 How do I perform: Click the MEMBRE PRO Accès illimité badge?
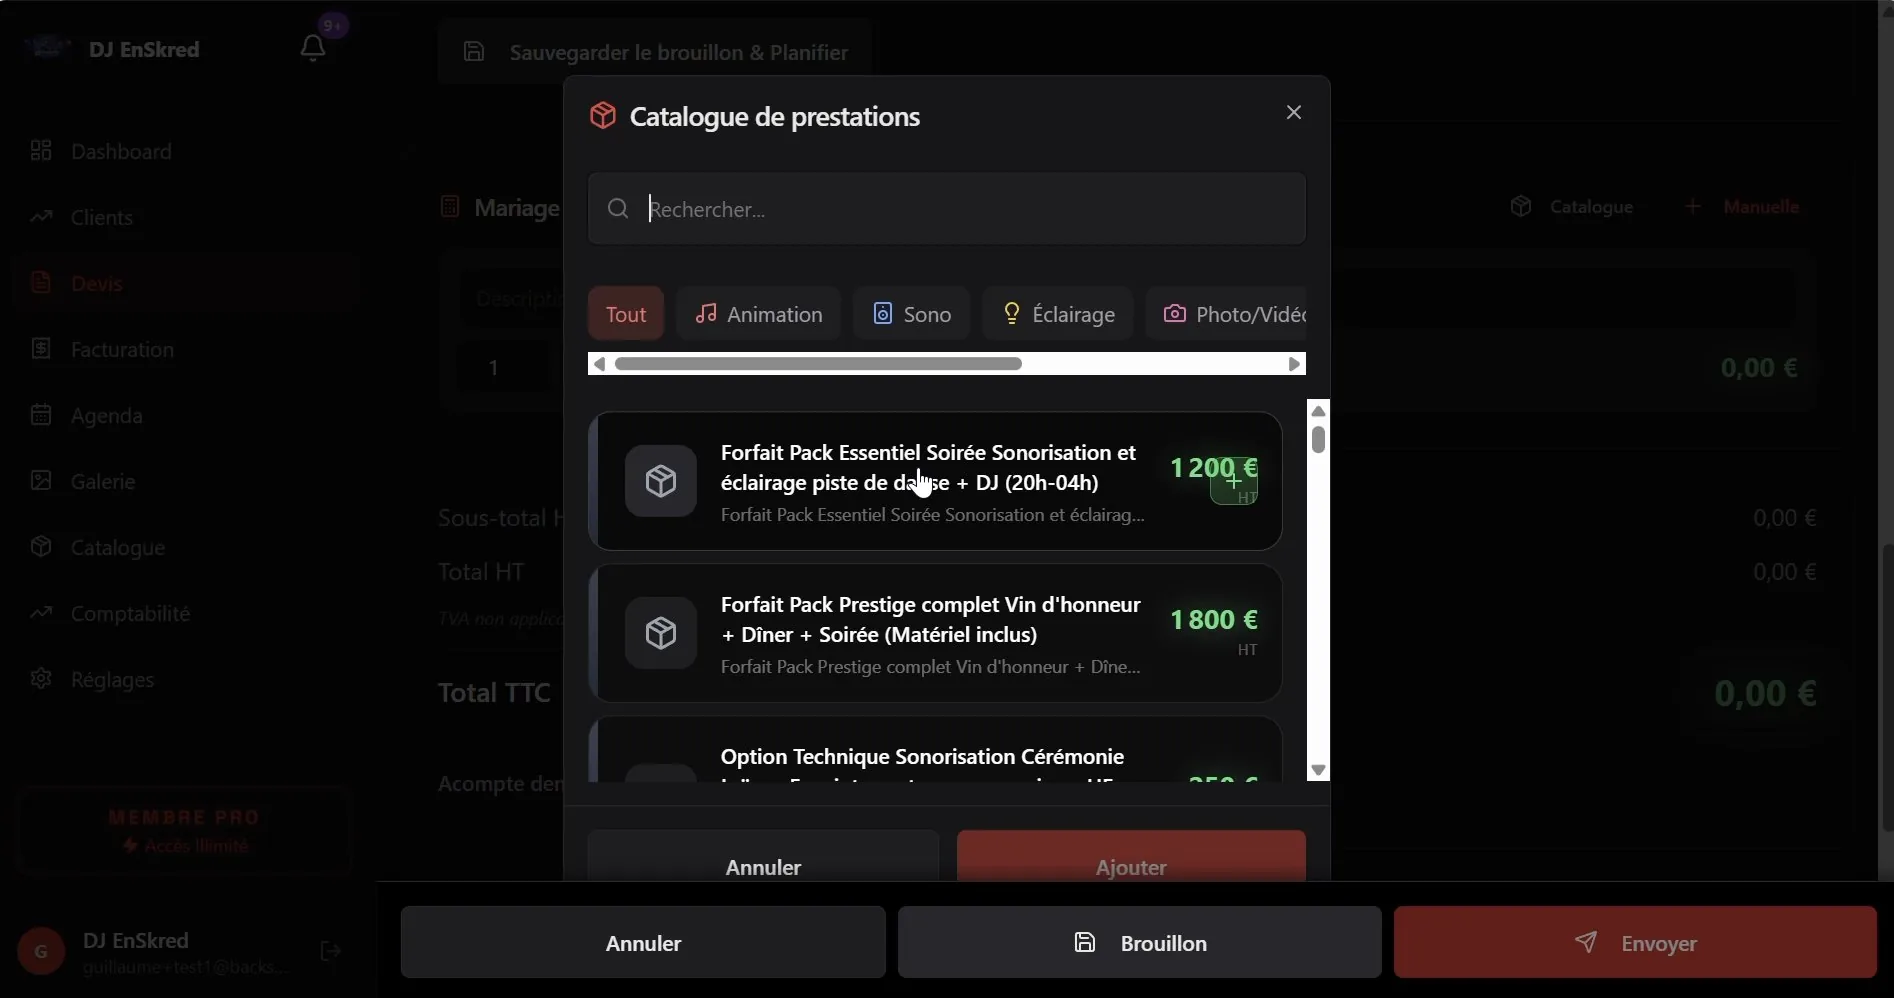click(185, 831)
